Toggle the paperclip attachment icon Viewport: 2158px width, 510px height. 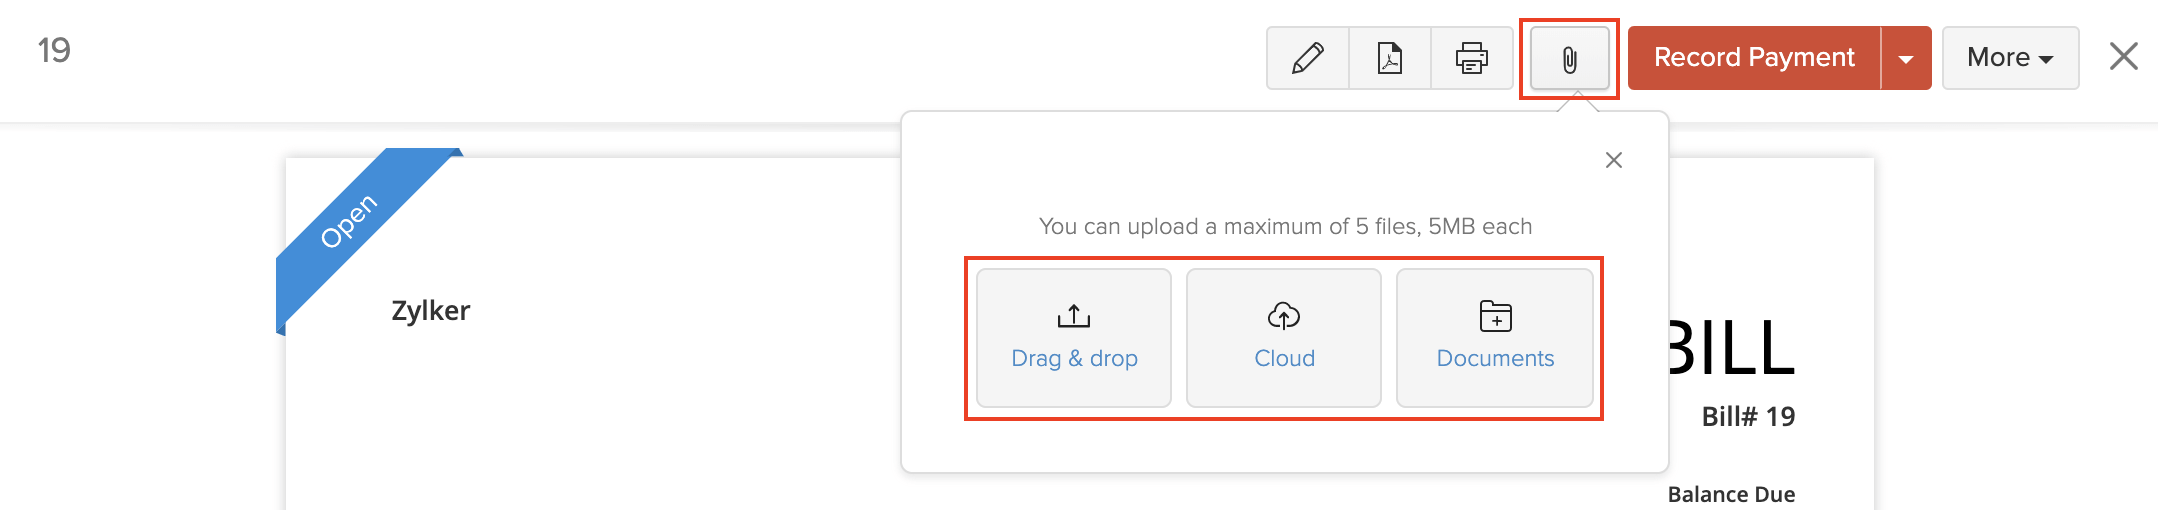(1569, 60)
